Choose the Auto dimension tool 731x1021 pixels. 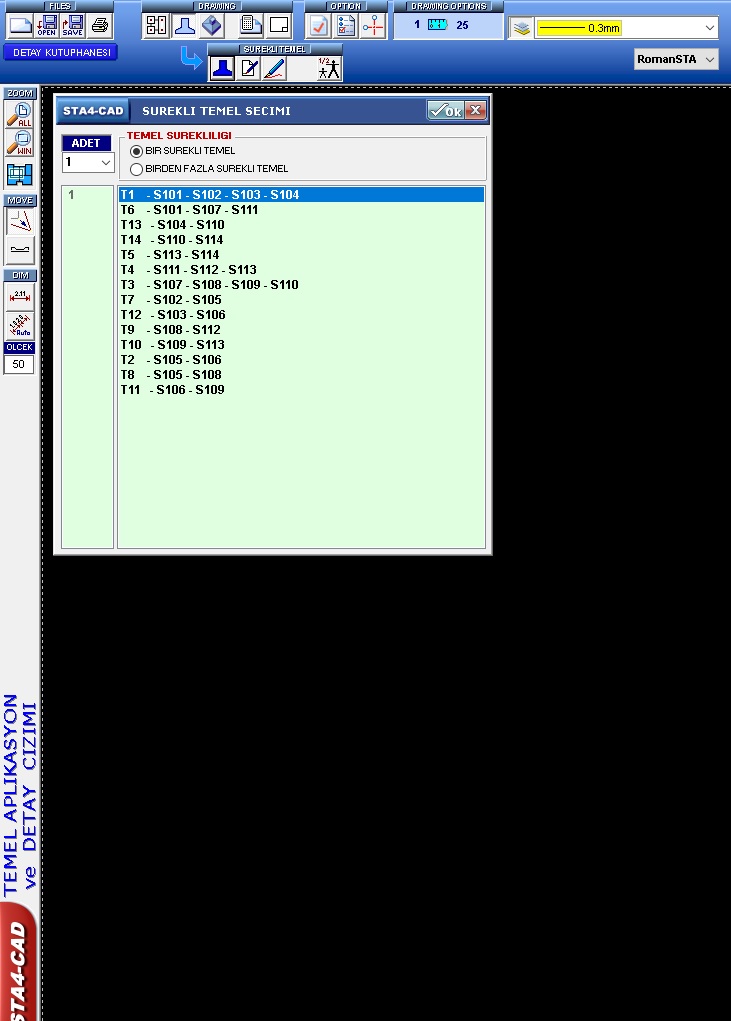coord(20,325)
